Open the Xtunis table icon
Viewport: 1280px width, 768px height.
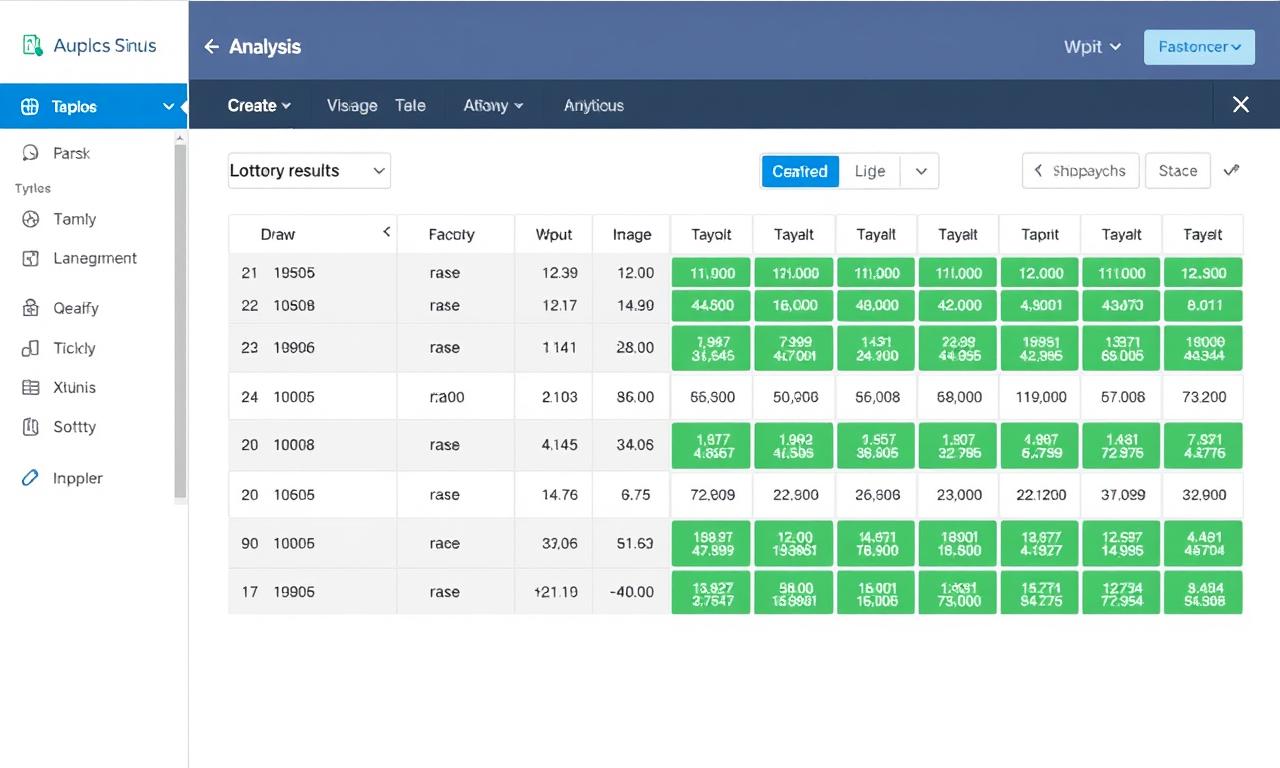pos(30,387)
